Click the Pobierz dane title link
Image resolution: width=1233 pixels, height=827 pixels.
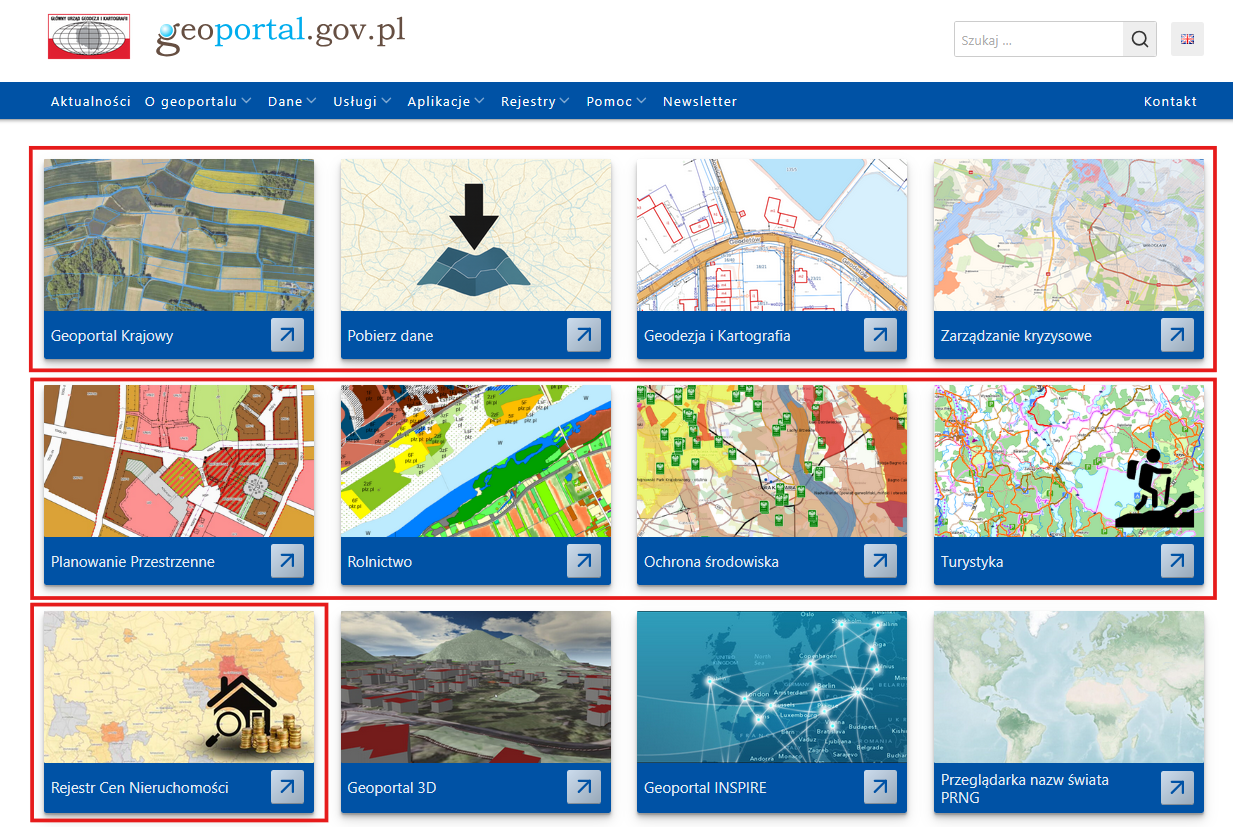point(390,336)
